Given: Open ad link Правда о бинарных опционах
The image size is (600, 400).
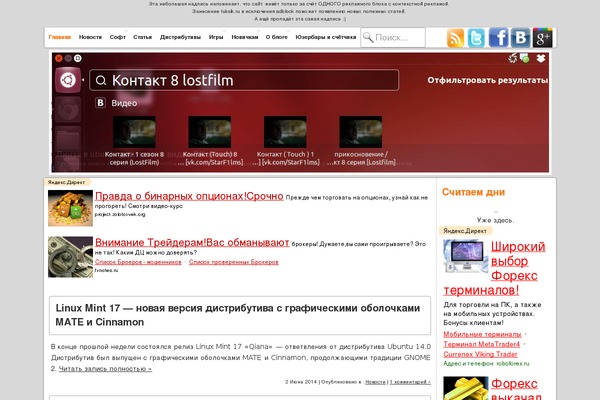Looking at the screenshot, I should pos(189,196).
